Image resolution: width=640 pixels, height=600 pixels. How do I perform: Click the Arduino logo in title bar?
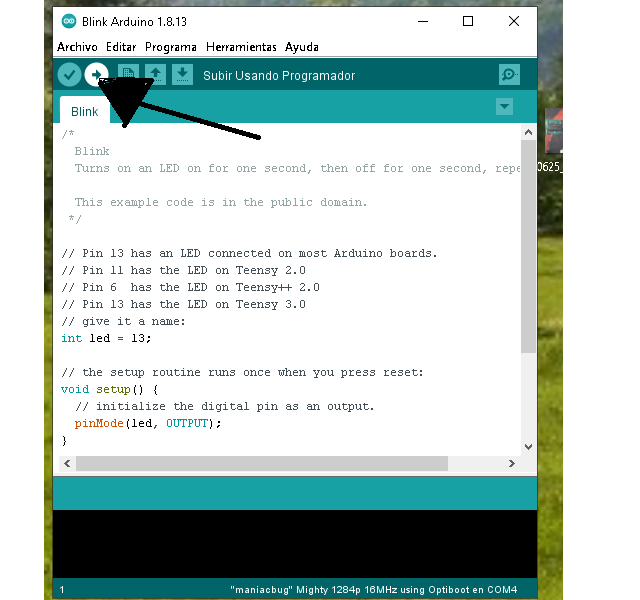pos(69,21)
